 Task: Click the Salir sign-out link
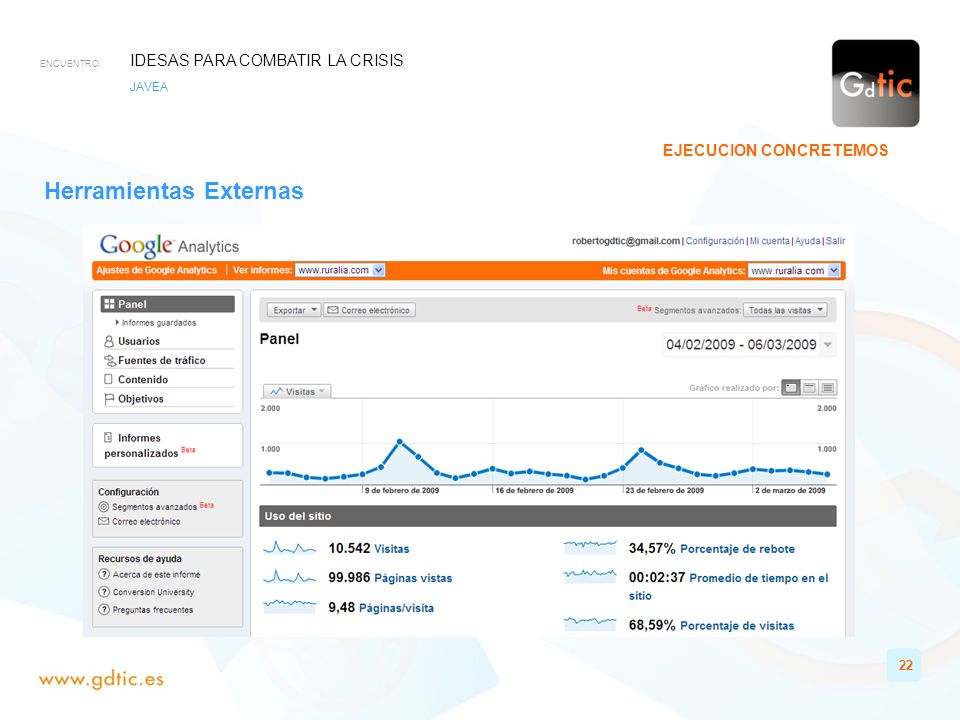click(835, 241)
